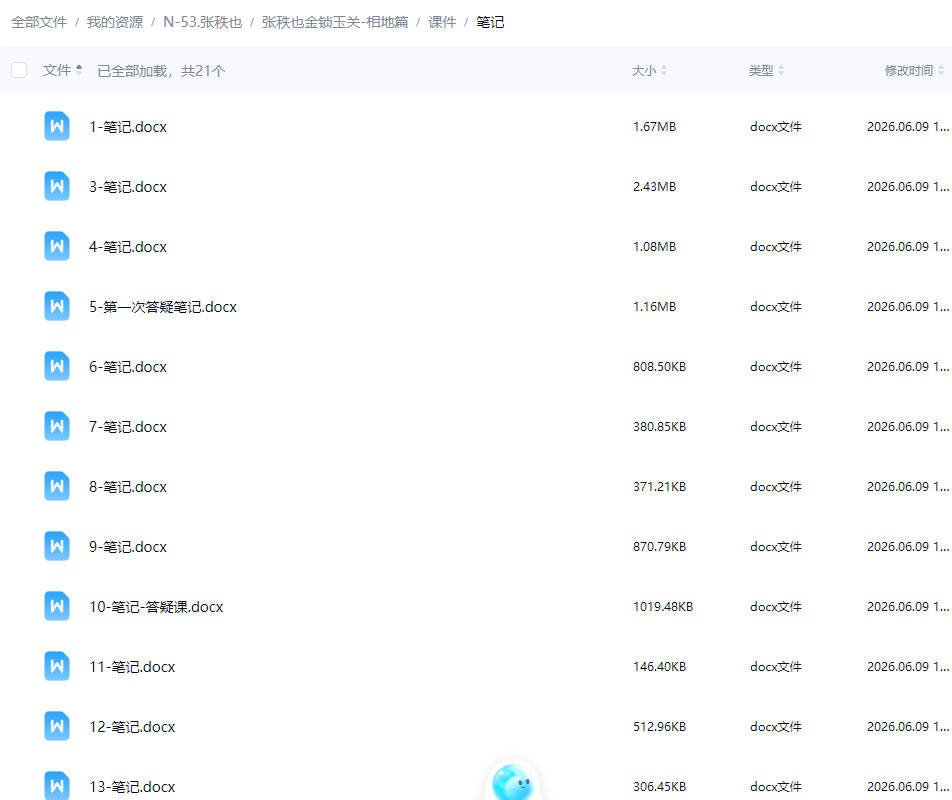This screenshot has width=952, height=800.
Task: Click the 380.85KB size cell
Action: point(659,427)
